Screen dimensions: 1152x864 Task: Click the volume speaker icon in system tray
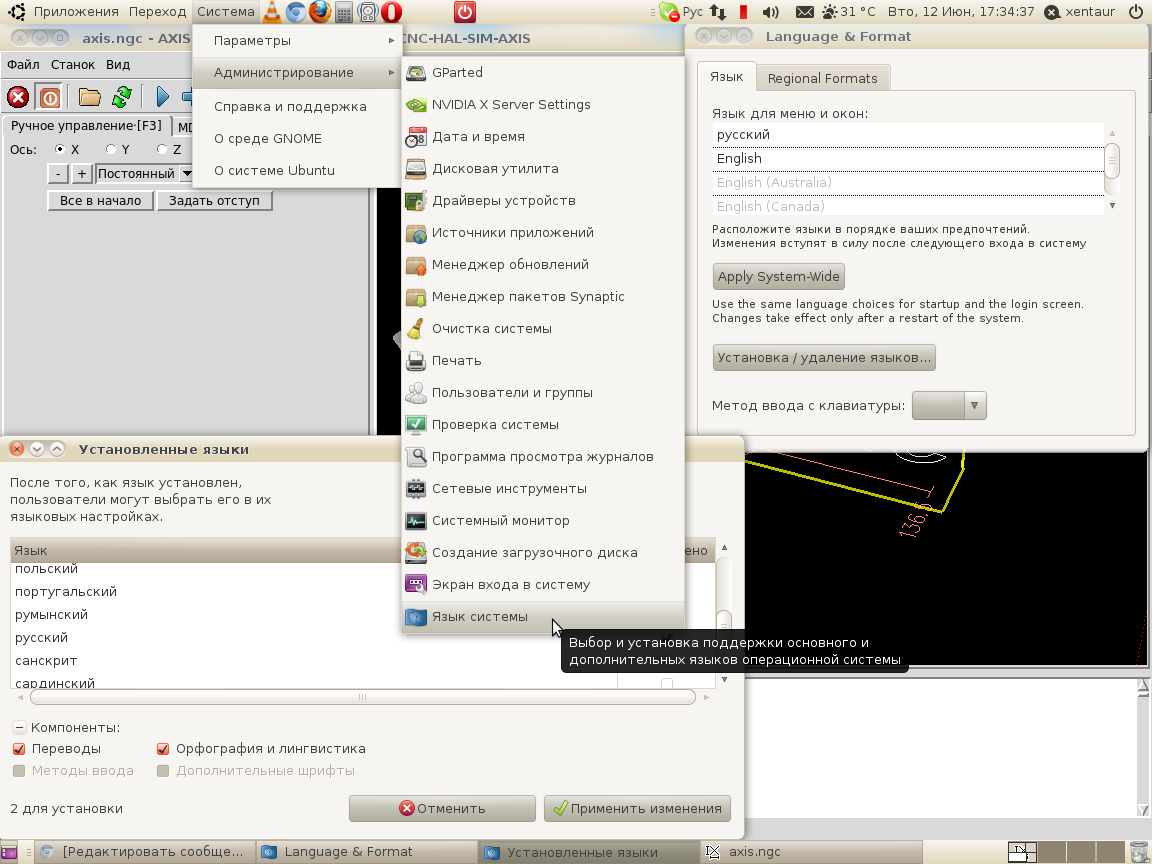(771, 12)
